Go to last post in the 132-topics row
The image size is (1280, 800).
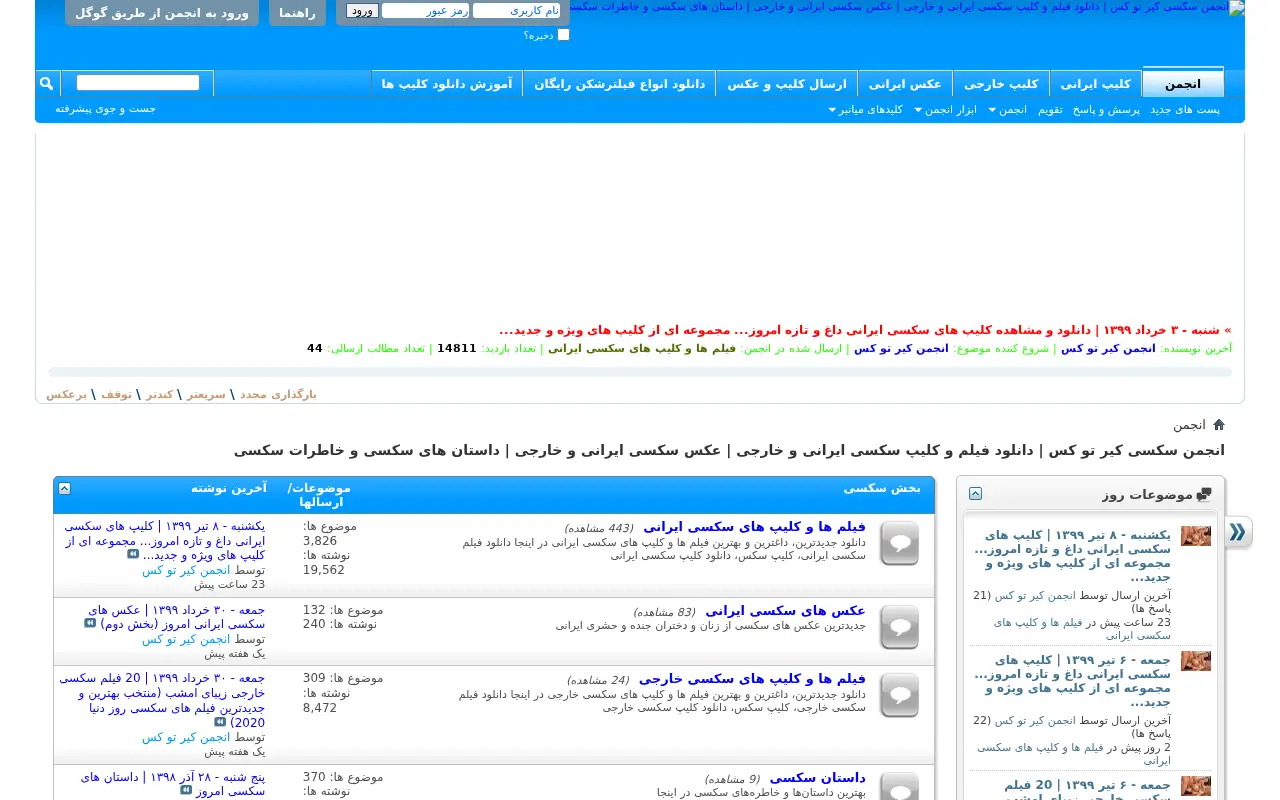(90, 623)
